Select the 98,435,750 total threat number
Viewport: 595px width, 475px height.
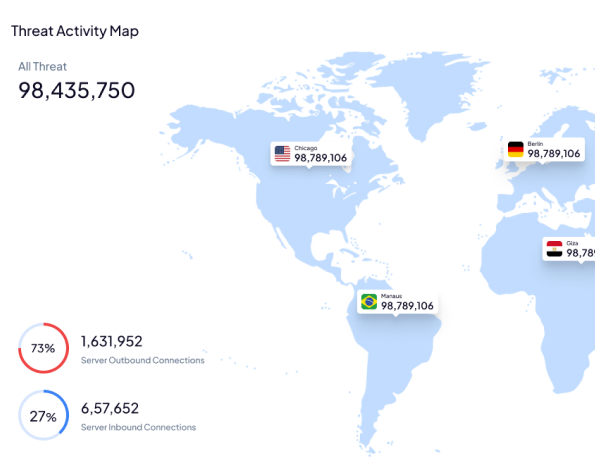(77, 90)
